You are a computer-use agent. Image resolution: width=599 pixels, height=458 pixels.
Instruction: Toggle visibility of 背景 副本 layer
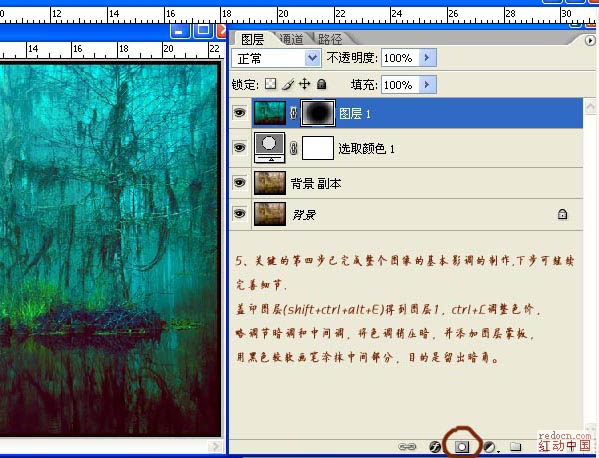point(240,183)
